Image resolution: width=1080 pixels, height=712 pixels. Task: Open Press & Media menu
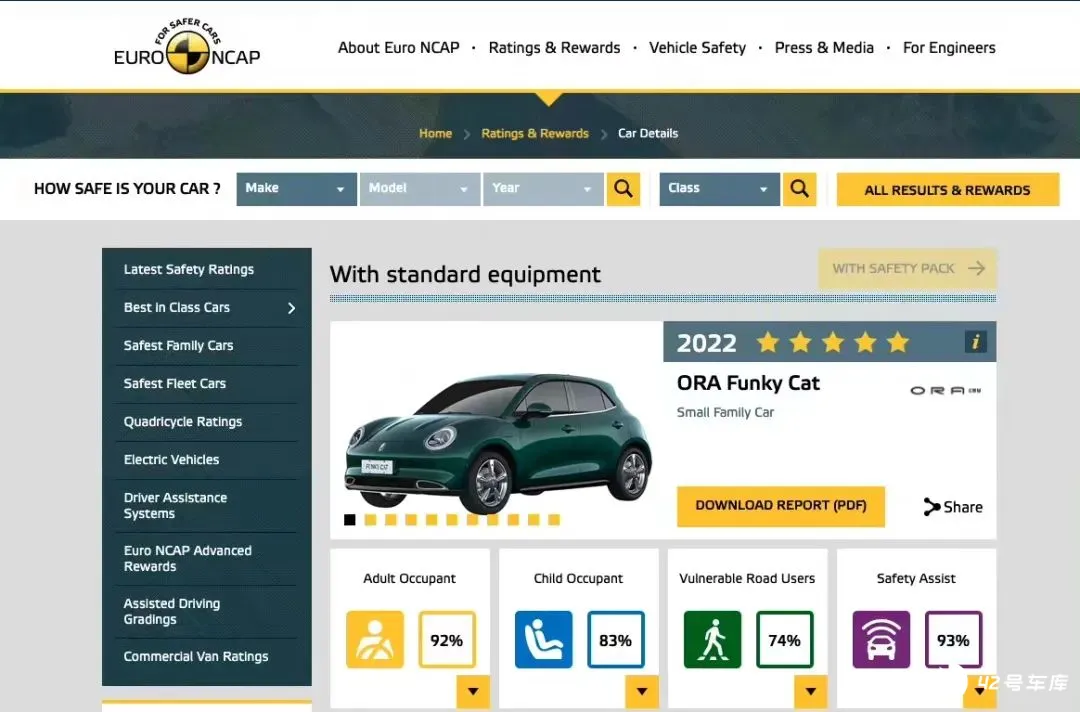824,48
